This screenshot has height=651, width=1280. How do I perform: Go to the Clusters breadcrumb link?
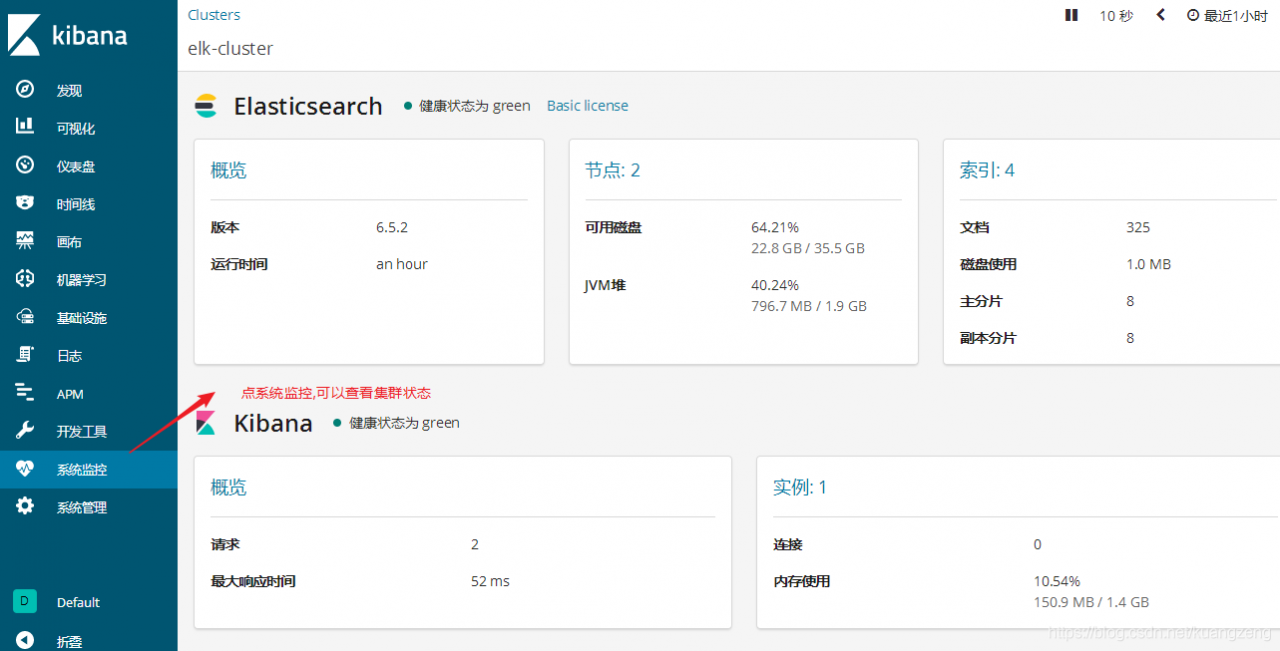tap(214, 15)
